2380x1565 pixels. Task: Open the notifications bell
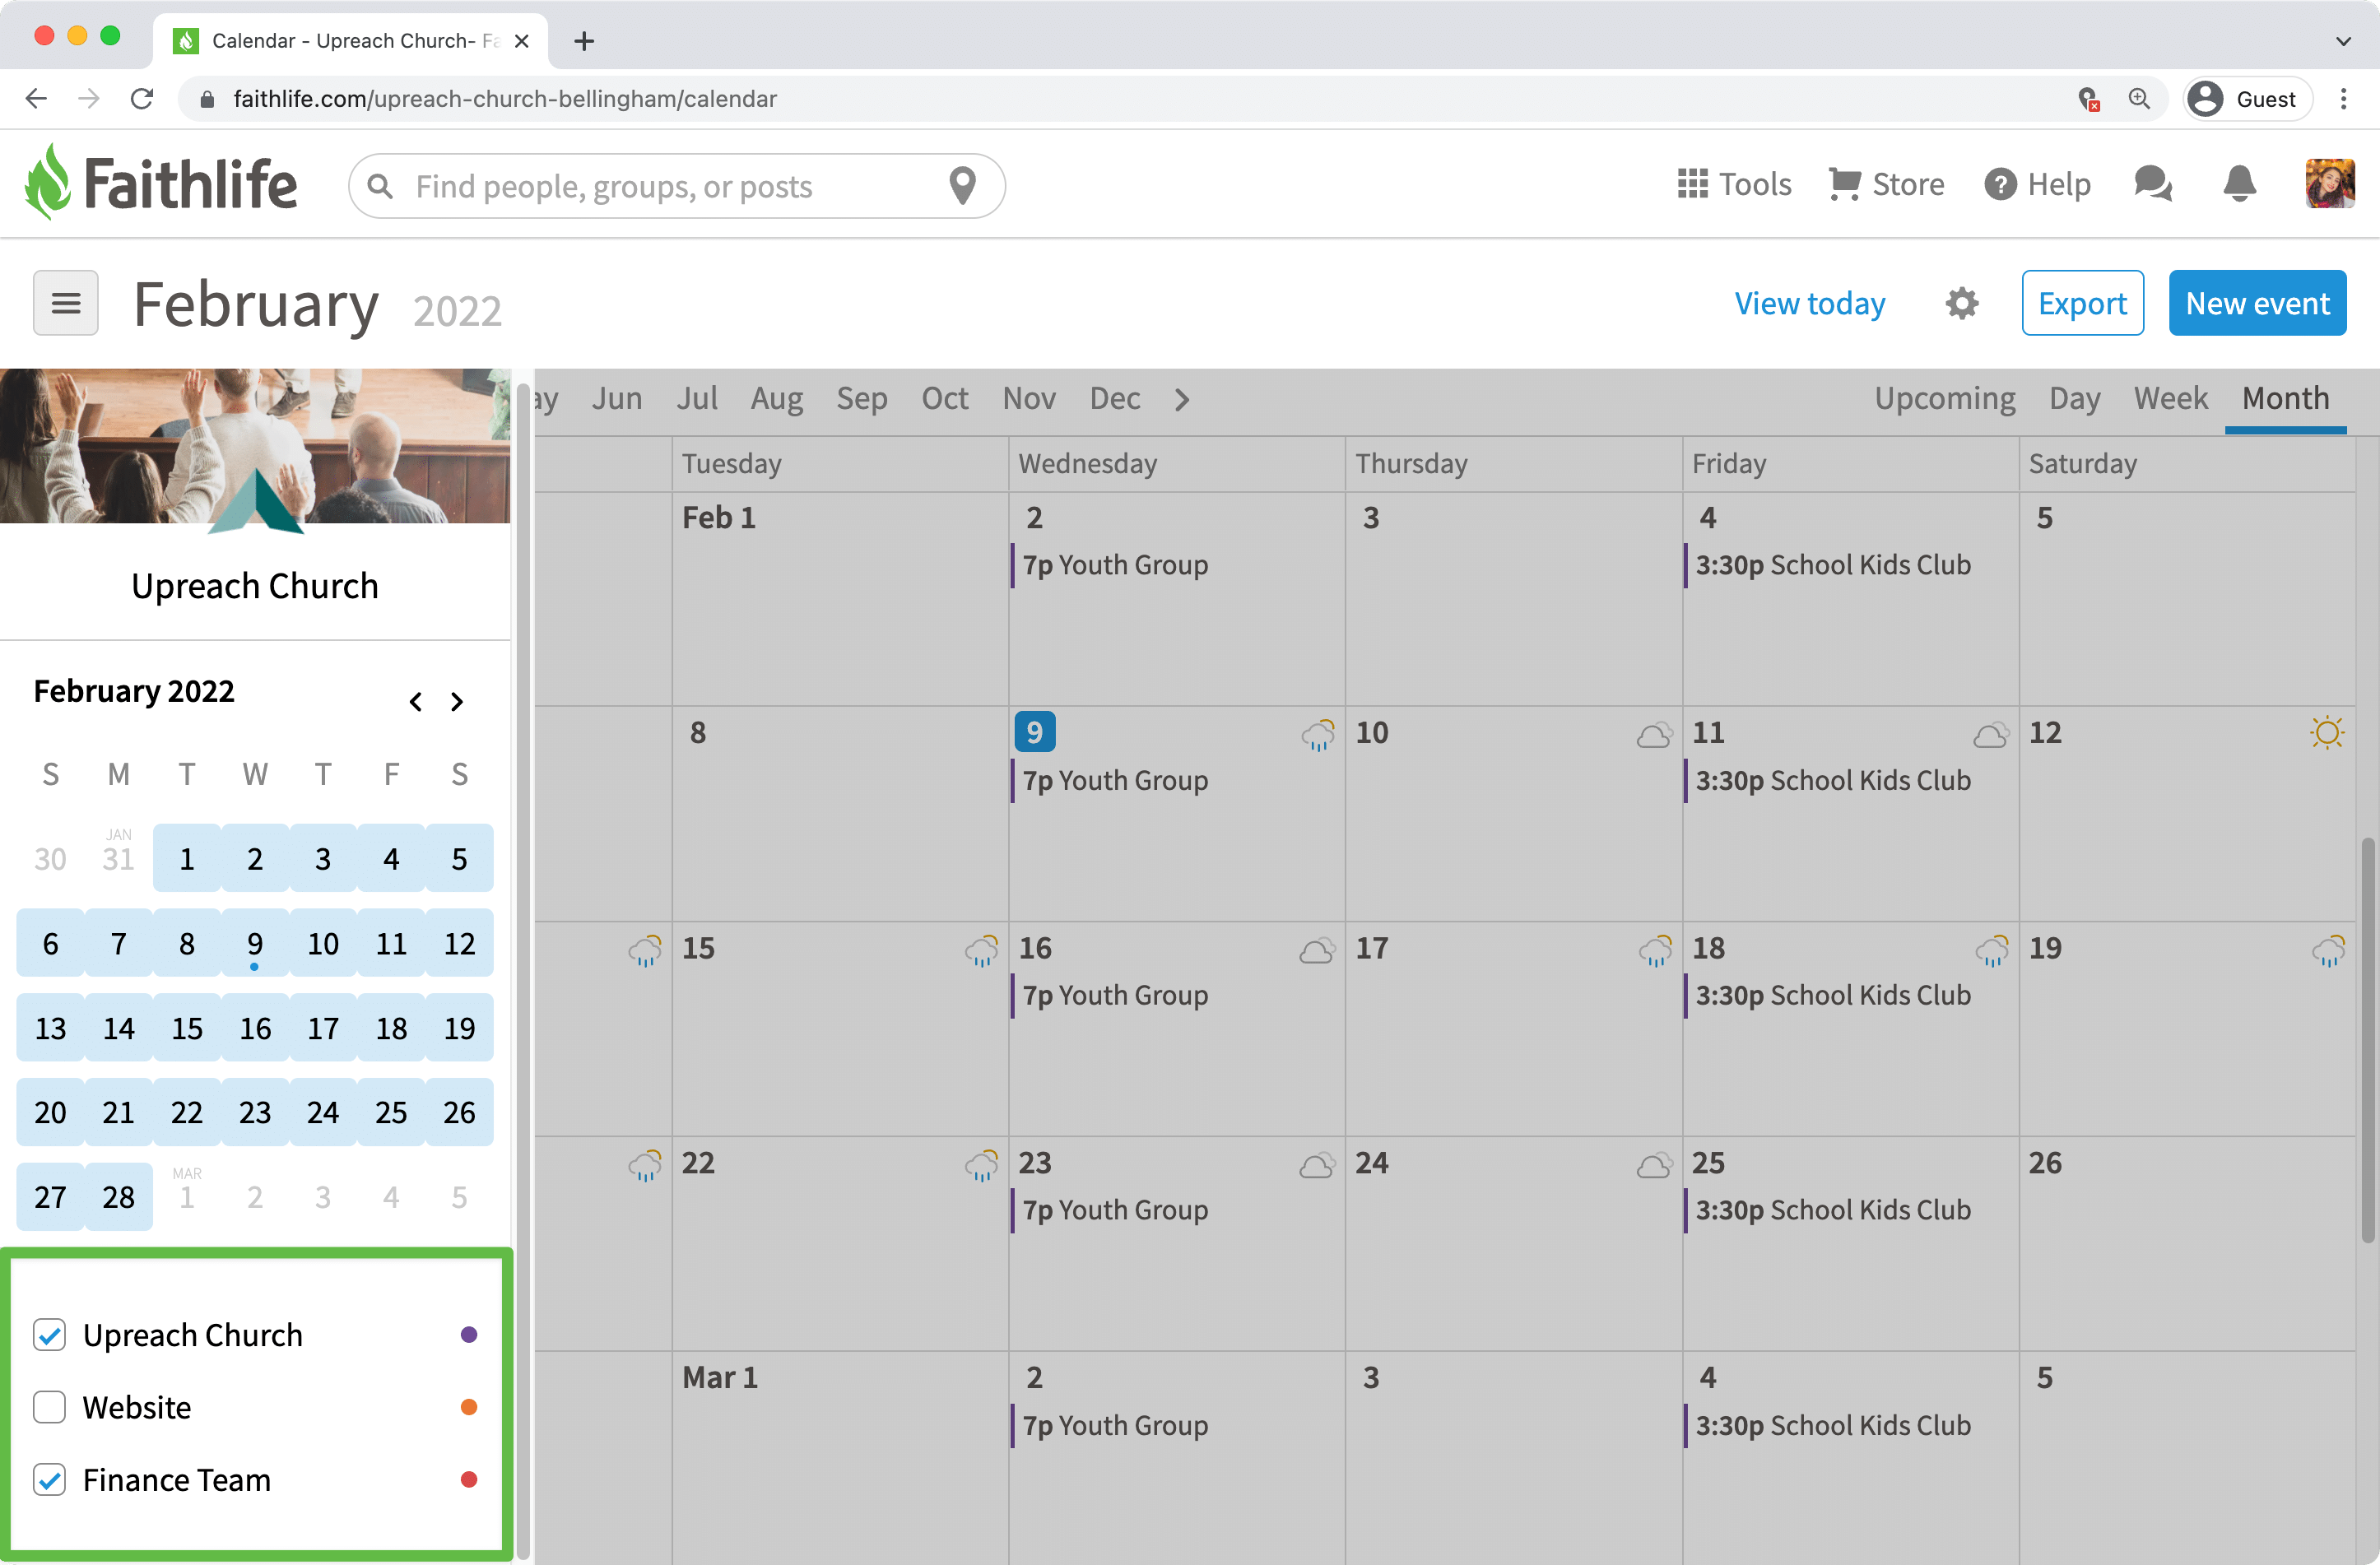[x=2239, y=185]
